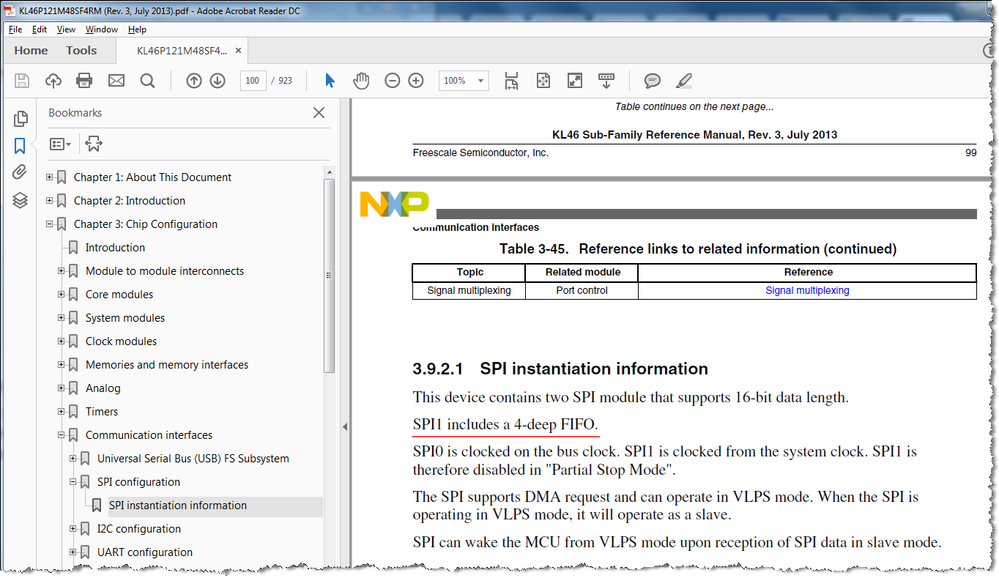999x576 pixels.
Task: Open the Layers panel icon
Action: 20,200
